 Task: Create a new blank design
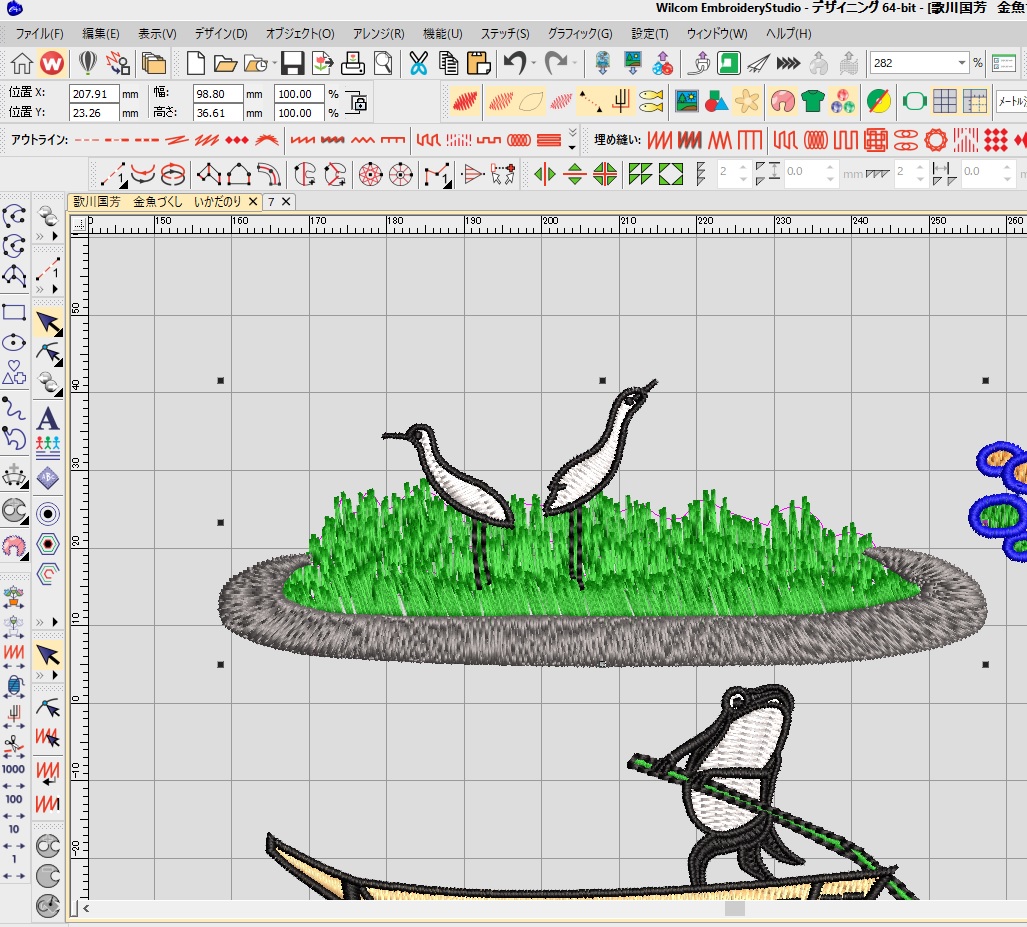tap(195, 64)
